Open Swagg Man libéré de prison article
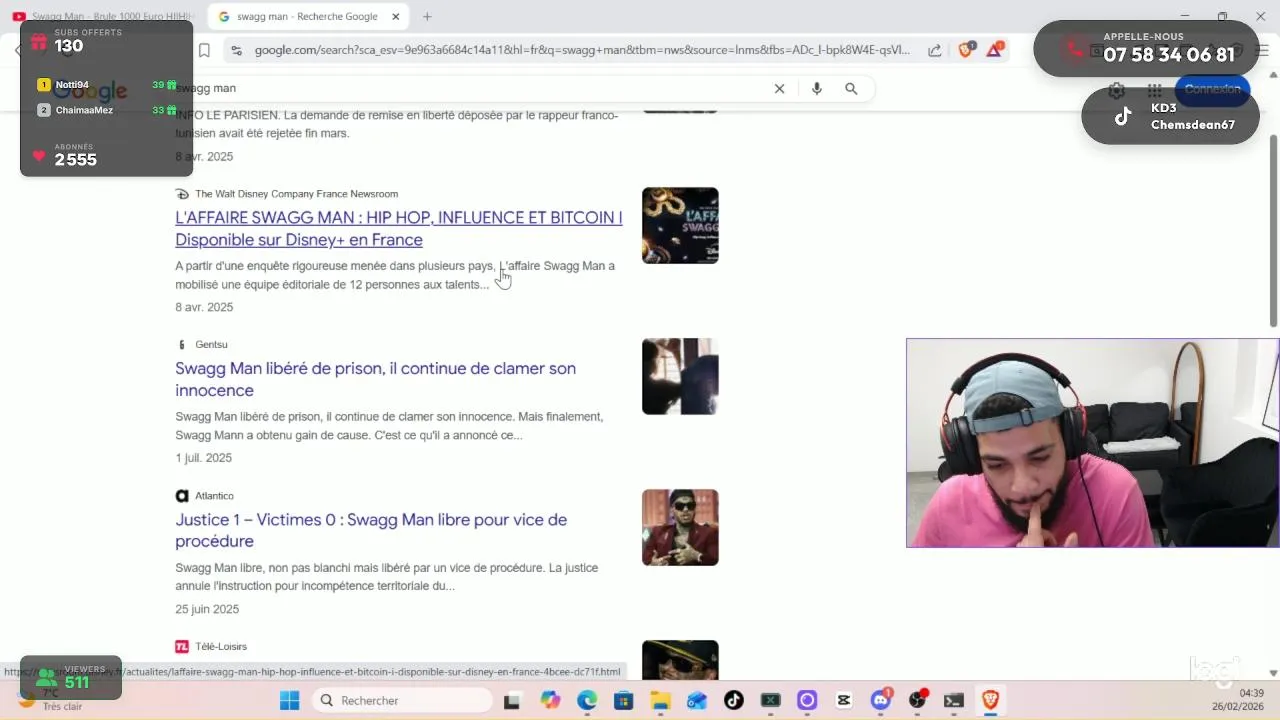Screen dimensions: 1280x720 [375, 379]
